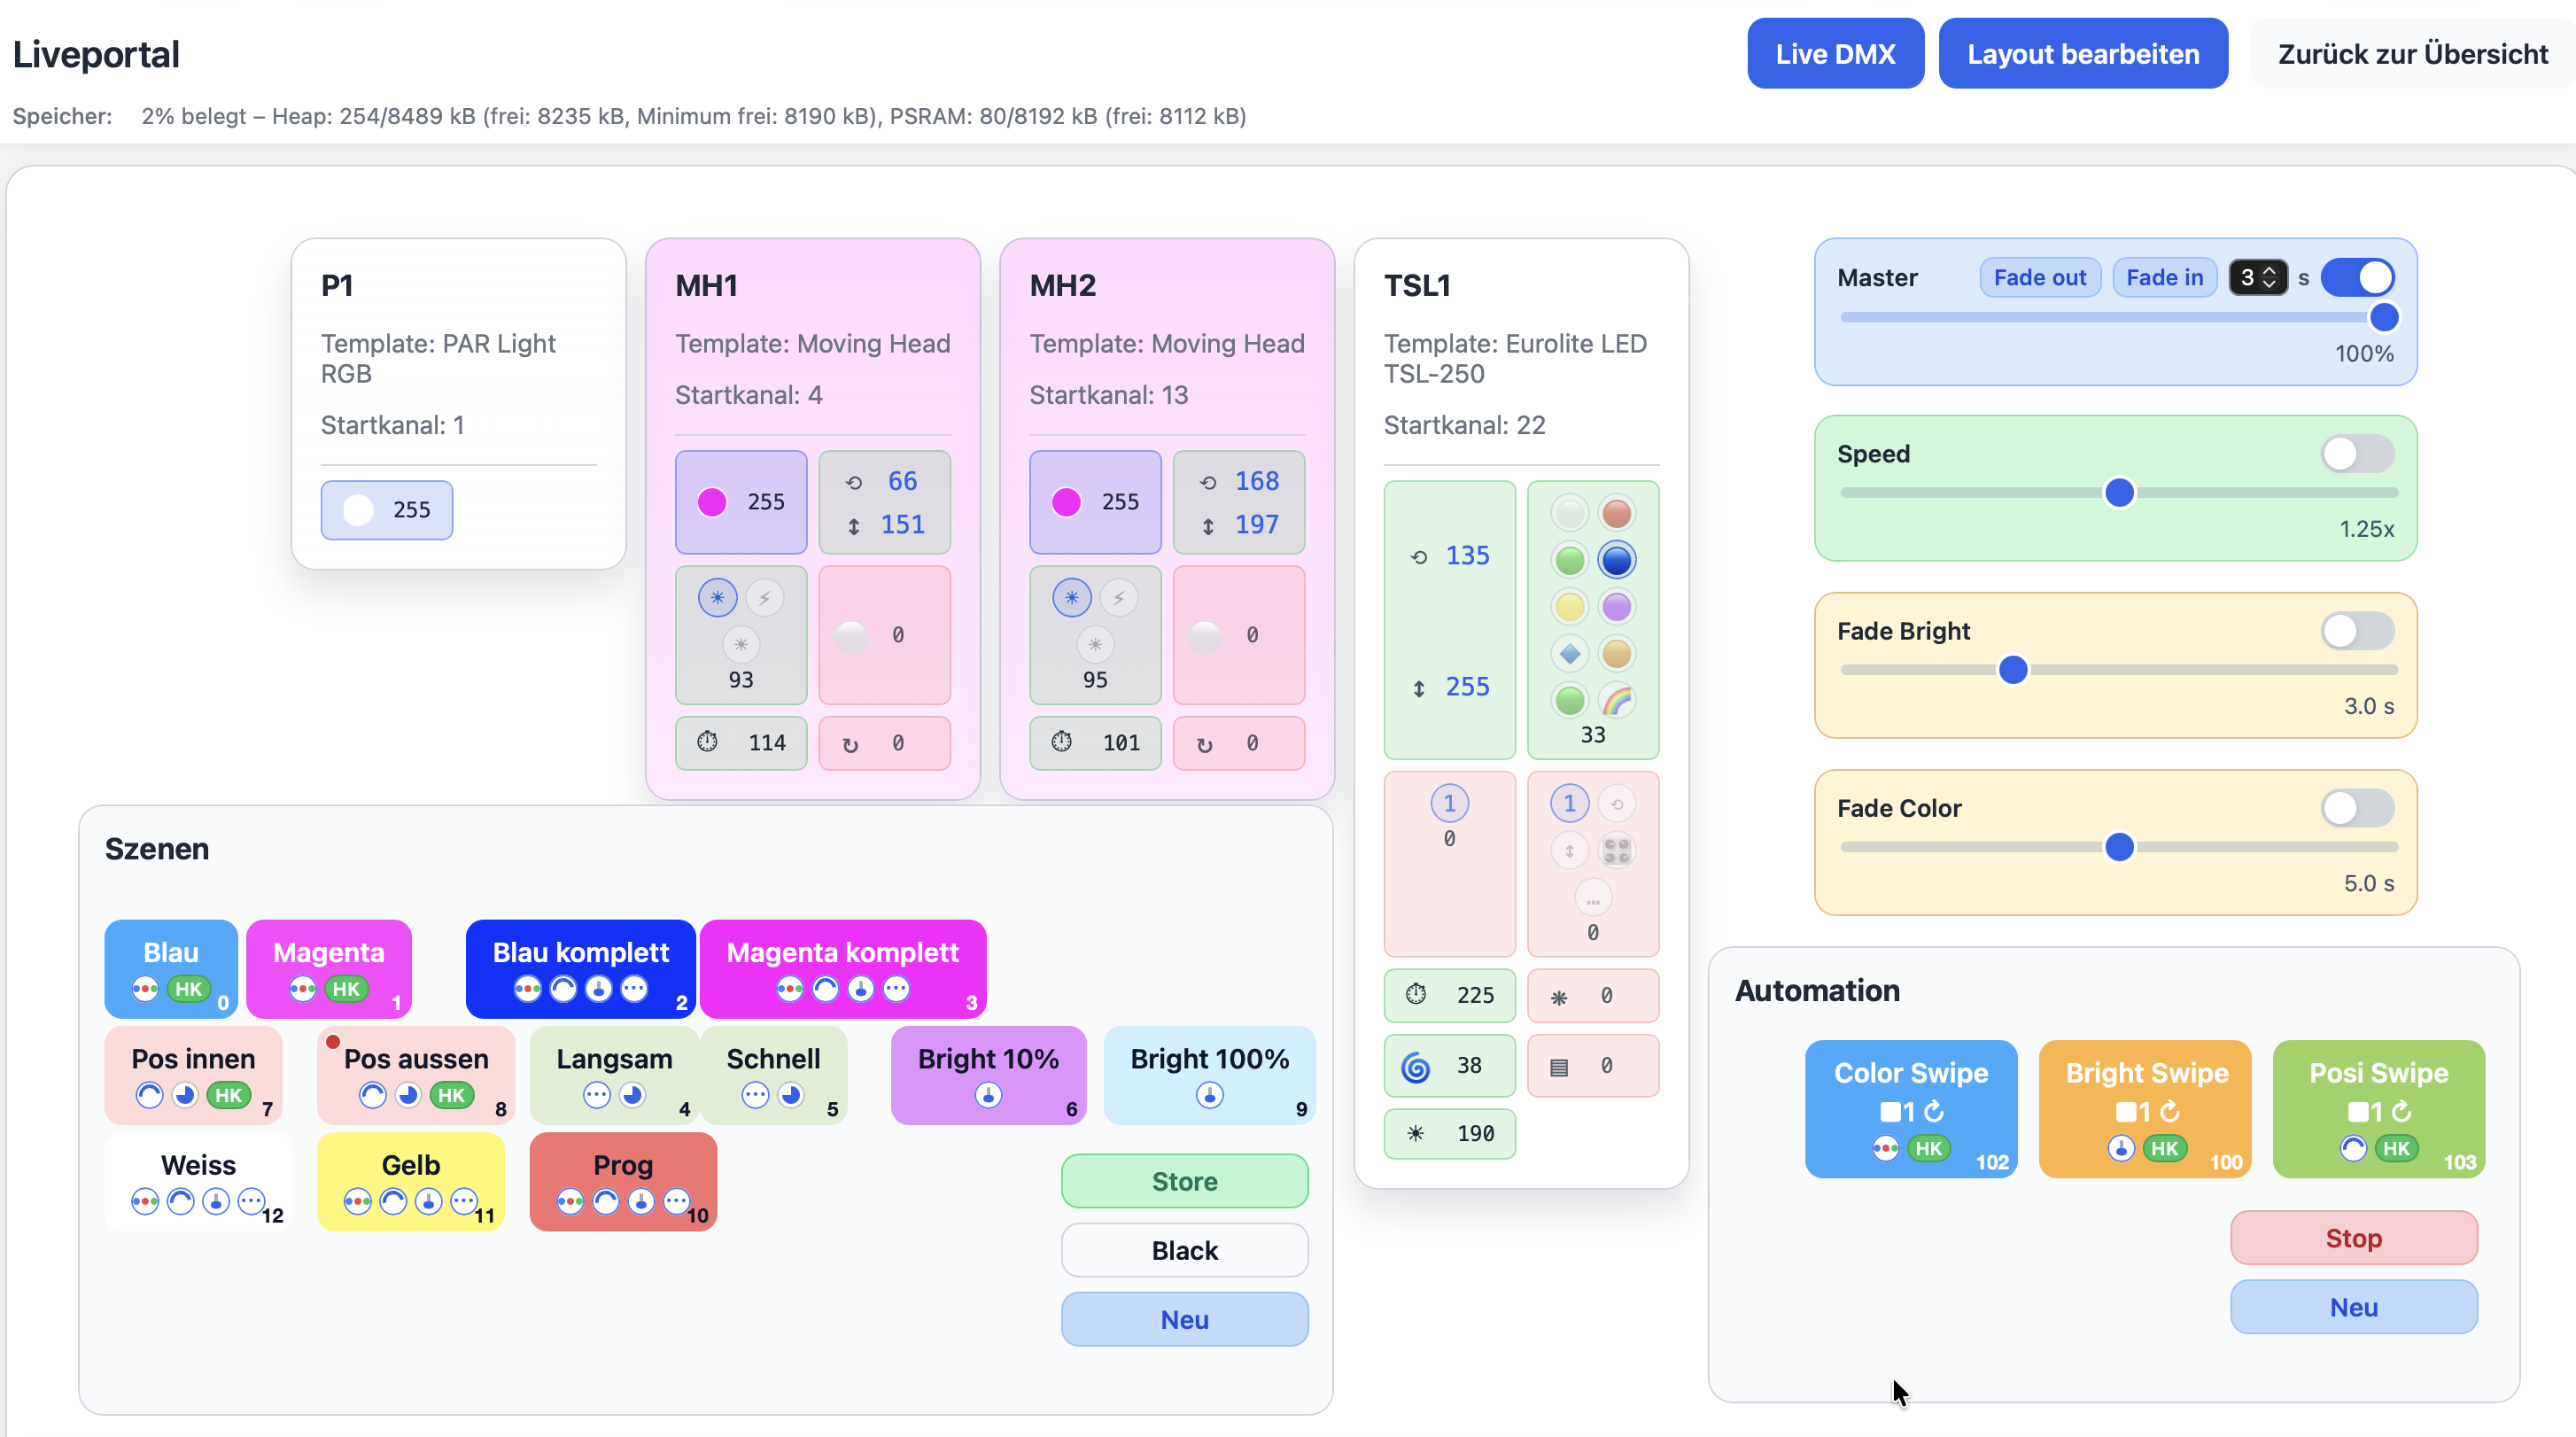Toggle the Master switch off

tap(2357, 277)
